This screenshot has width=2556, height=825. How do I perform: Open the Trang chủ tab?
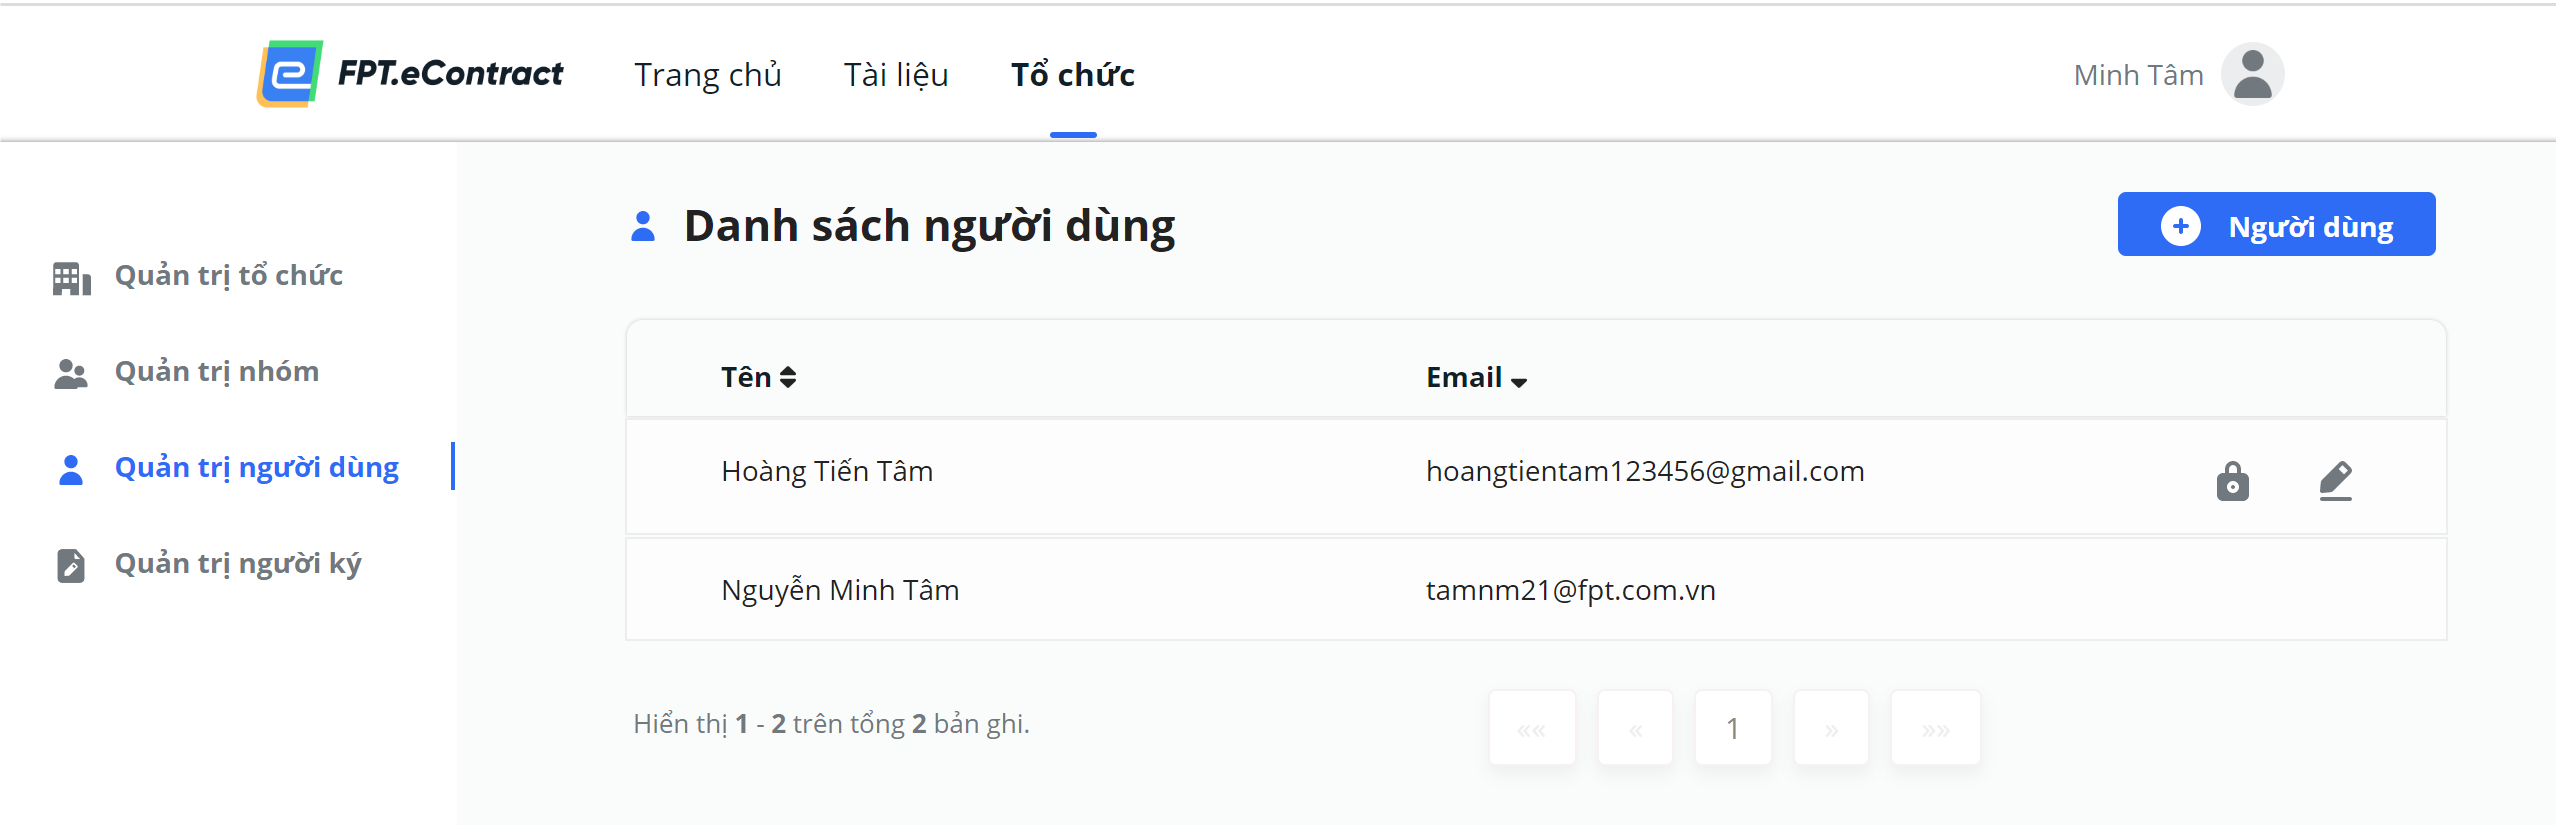tap(708, 75)
